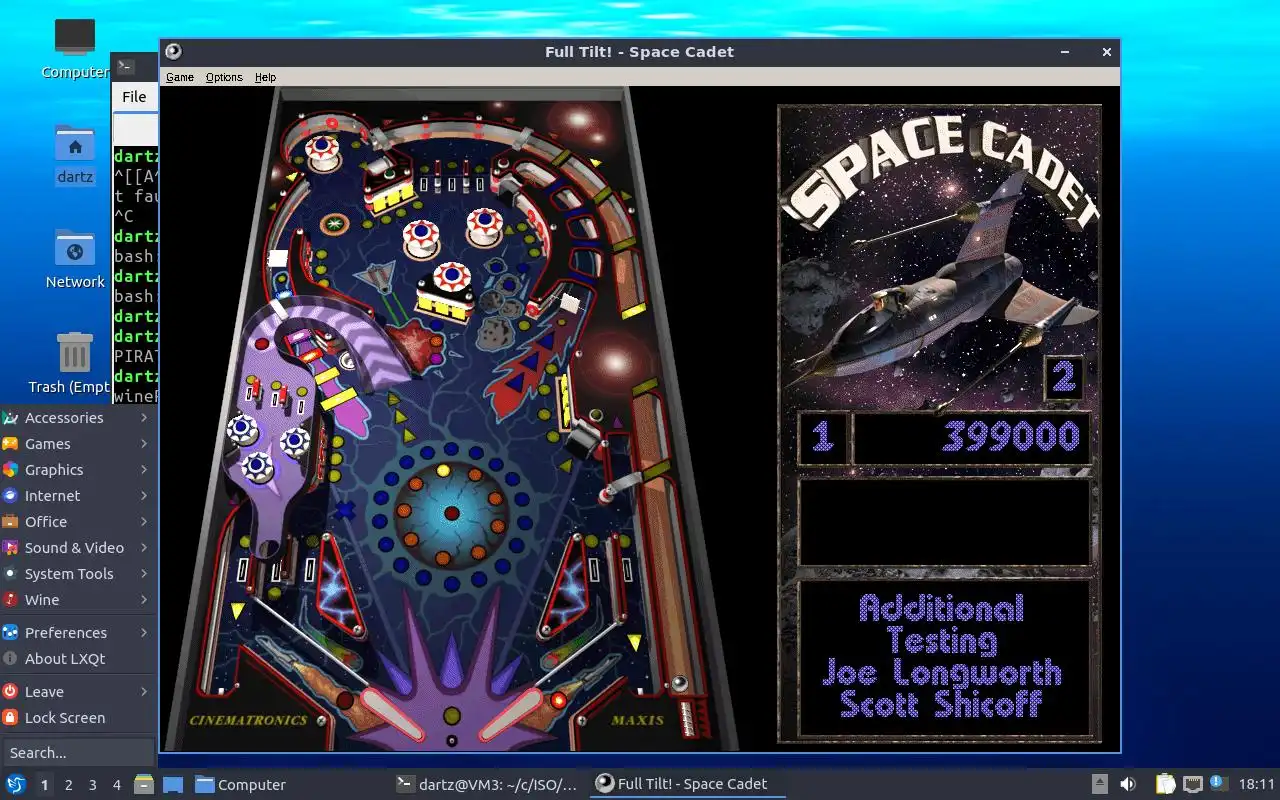Open the dartz home folder icon
Image resolution: width=1280 pixels, height=800 pixels.
point(75,155)
